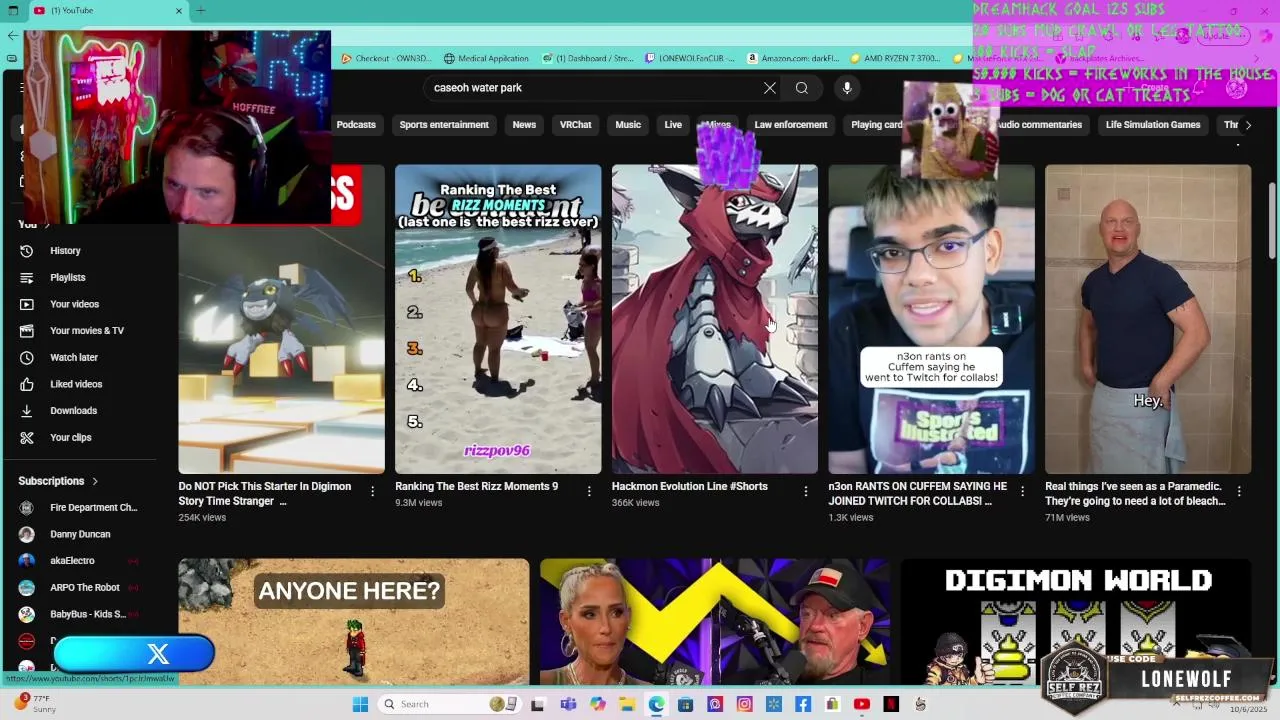Image resolution: width=1280 pixels, height=720 pixels.
Task: Open a new browser tab
Action: pyautogui.click(x=201, y=10)
